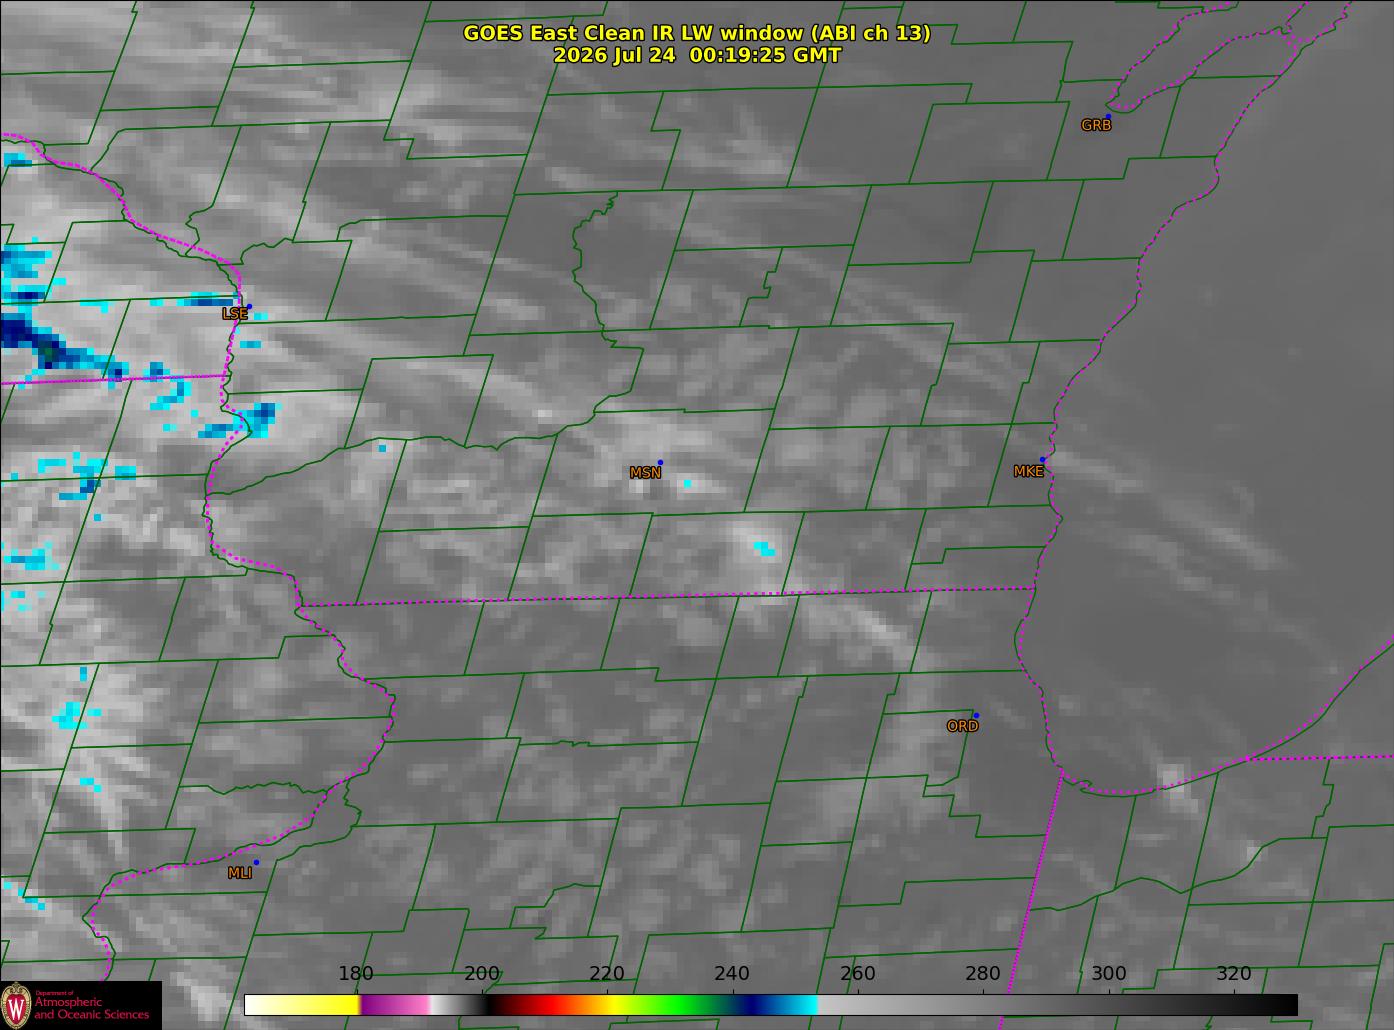Screen dimensions: 1394x1030
Task: Click the 320 temperature scale label
Action: pyautogui.click(x=1233, y=974)
